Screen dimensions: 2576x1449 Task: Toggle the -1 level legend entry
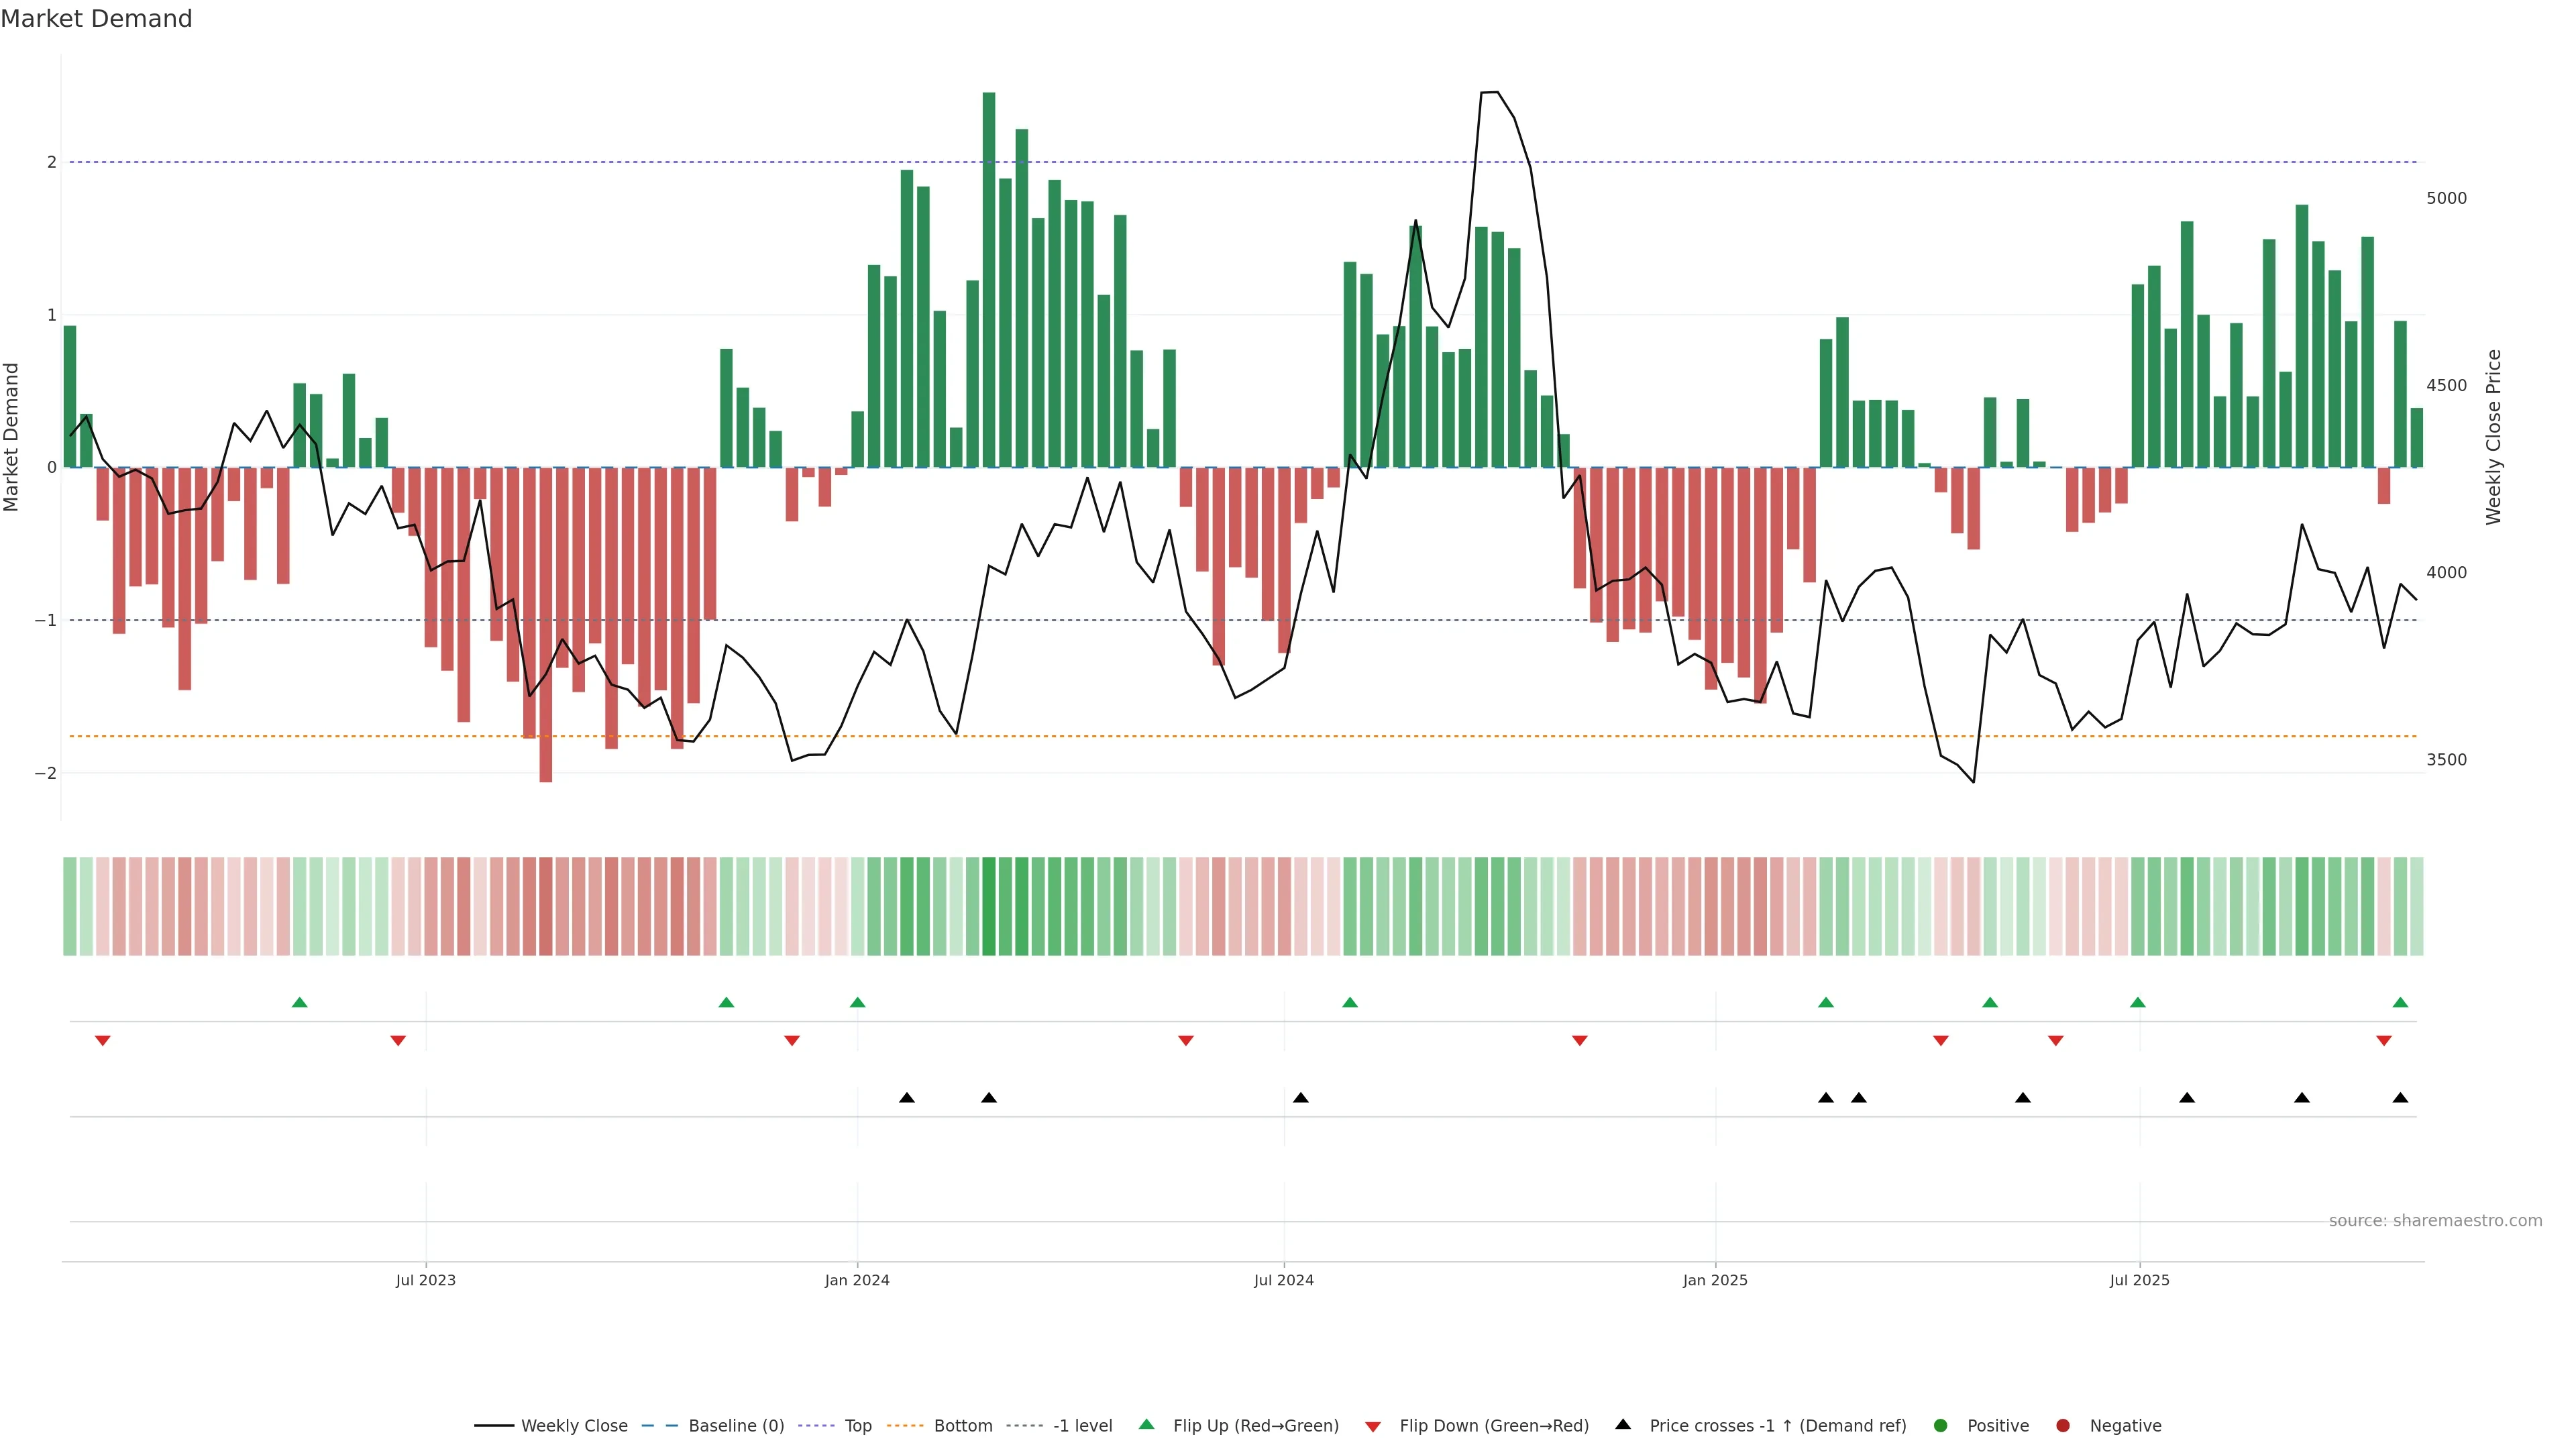click(1082, 1425)
